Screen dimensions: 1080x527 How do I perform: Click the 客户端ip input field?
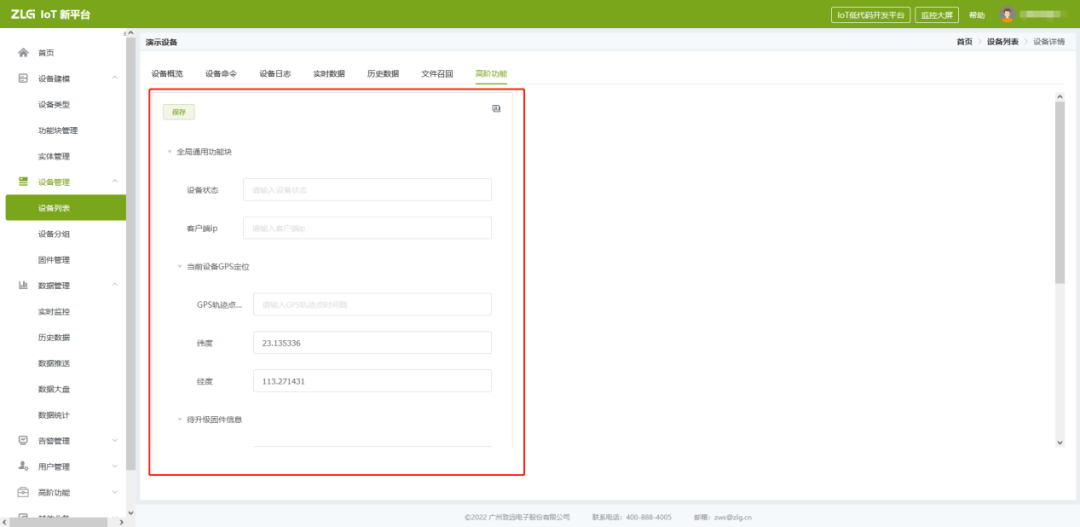367,228
